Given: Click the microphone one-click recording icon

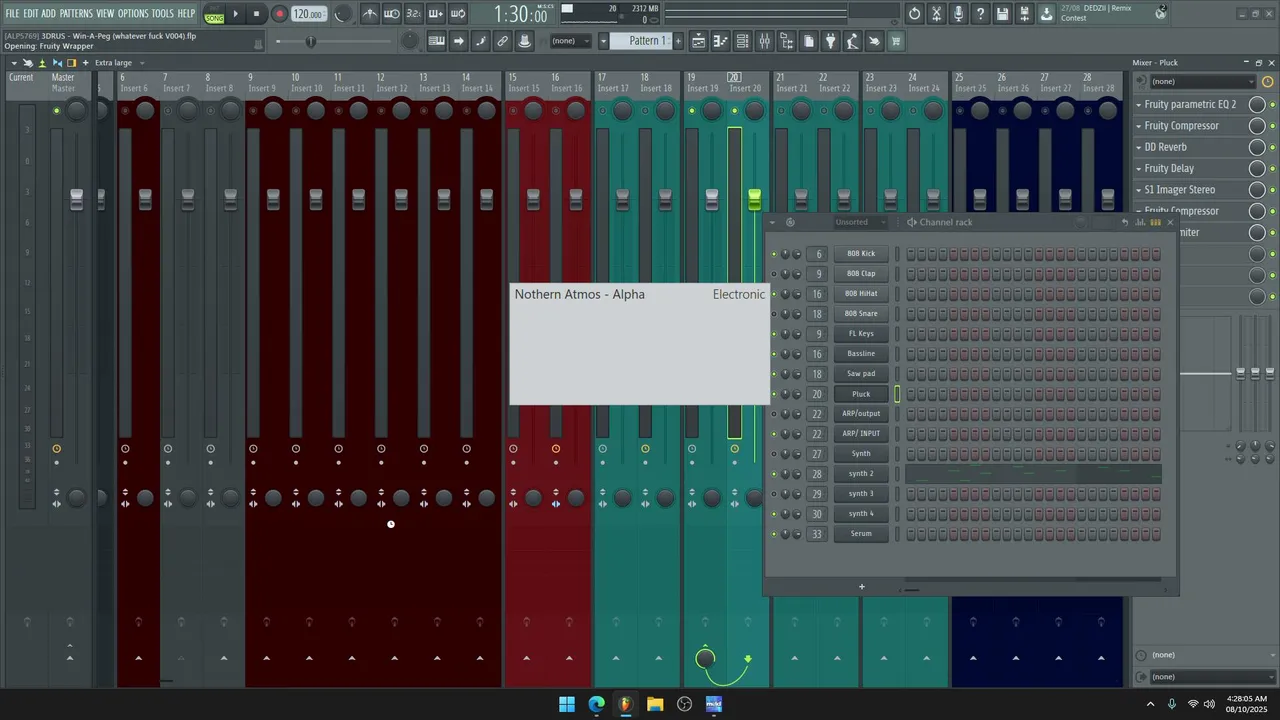Looking at the screenshot, I should (x=959, y=14).
